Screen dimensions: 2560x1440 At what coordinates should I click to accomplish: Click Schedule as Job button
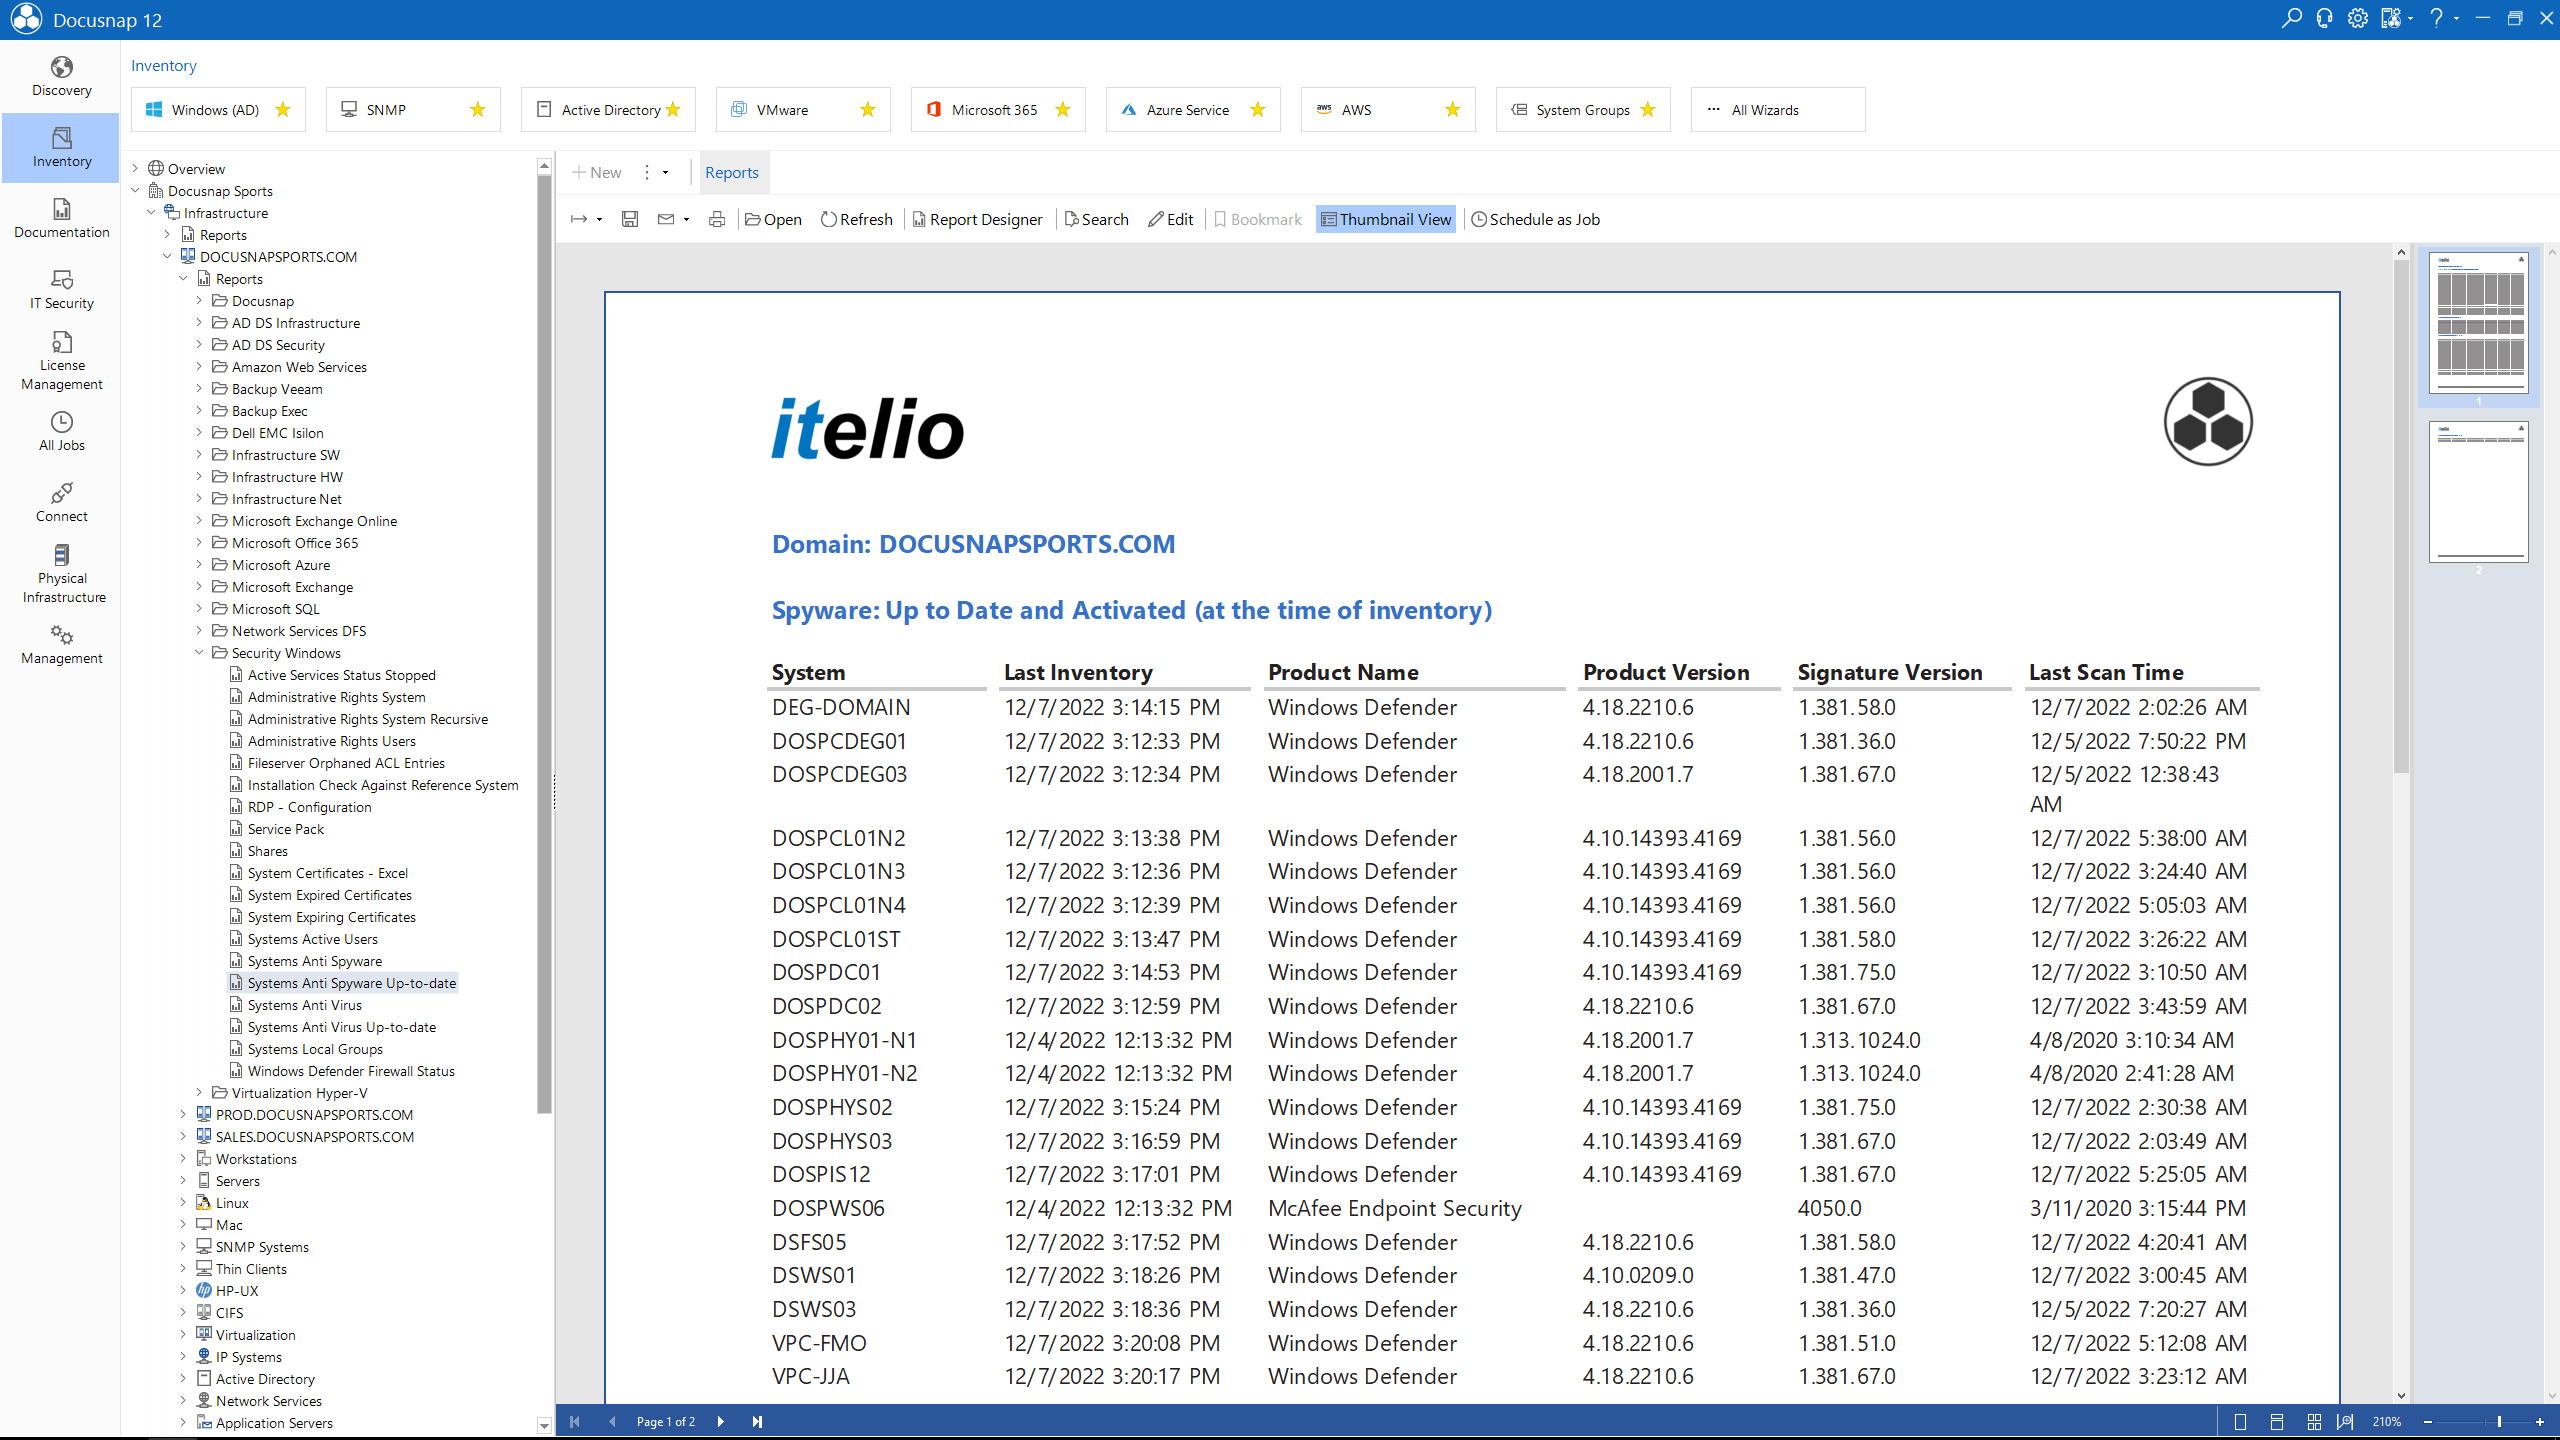(1535, 219)
